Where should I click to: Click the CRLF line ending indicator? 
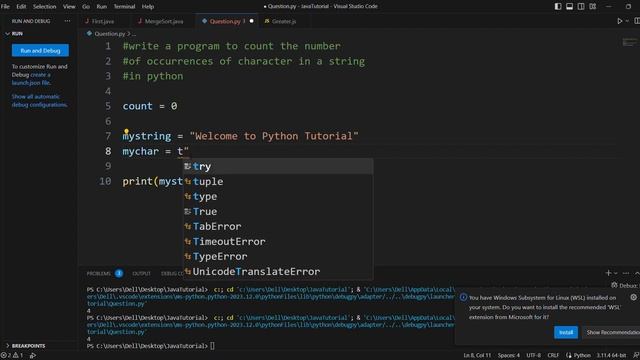(553, 356)
